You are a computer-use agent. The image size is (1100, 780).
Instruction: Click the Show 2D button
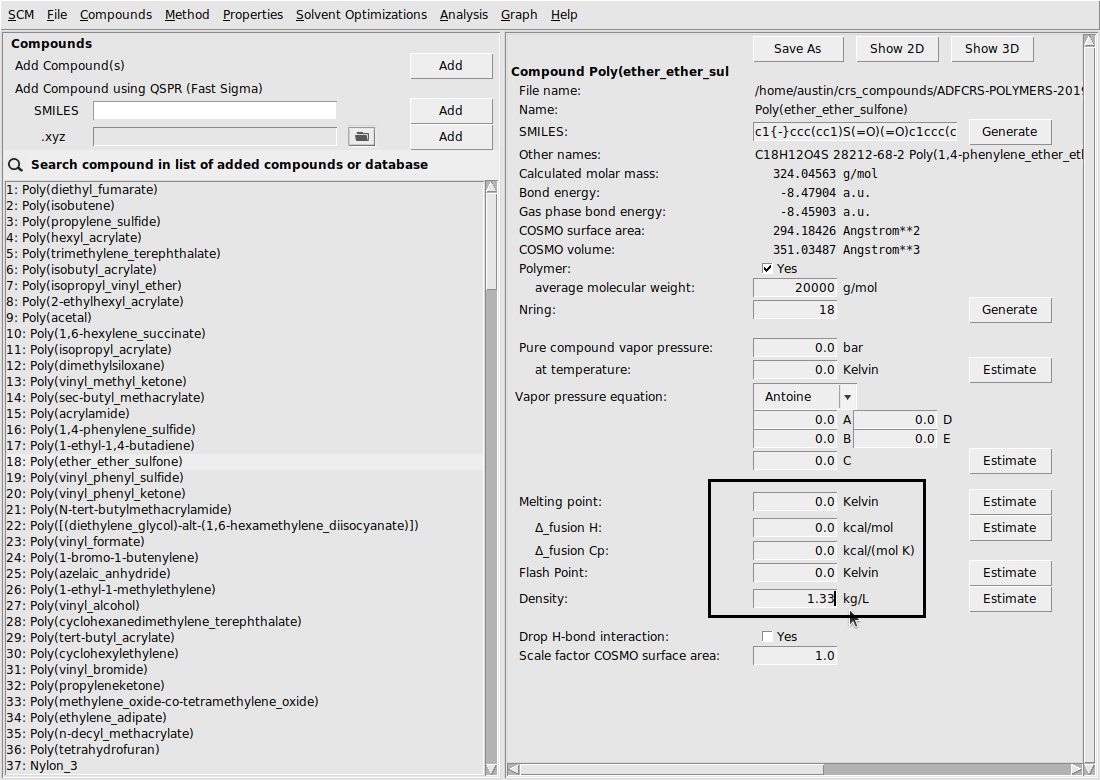coord(897,48)
